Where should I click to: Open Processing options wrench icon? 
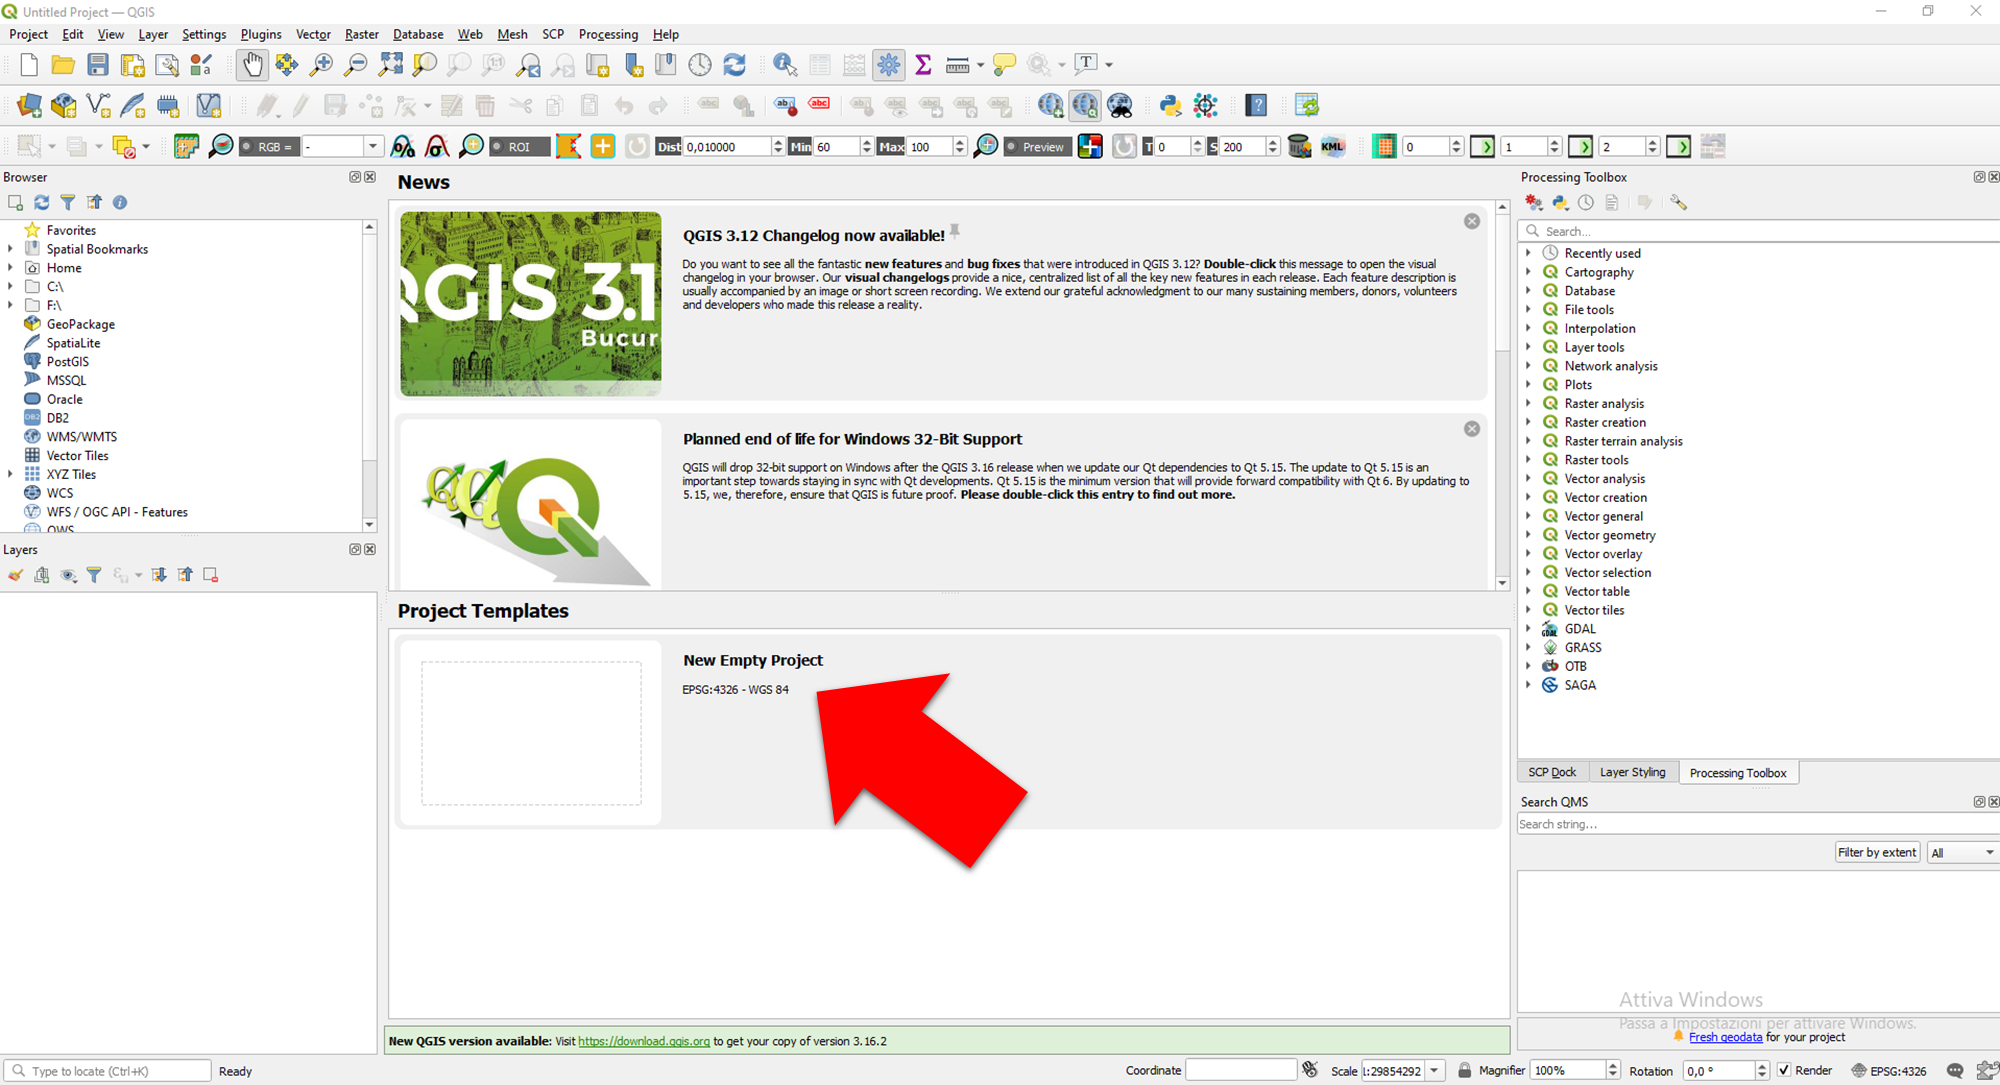pyautogui.click(x=1678, y=202)
